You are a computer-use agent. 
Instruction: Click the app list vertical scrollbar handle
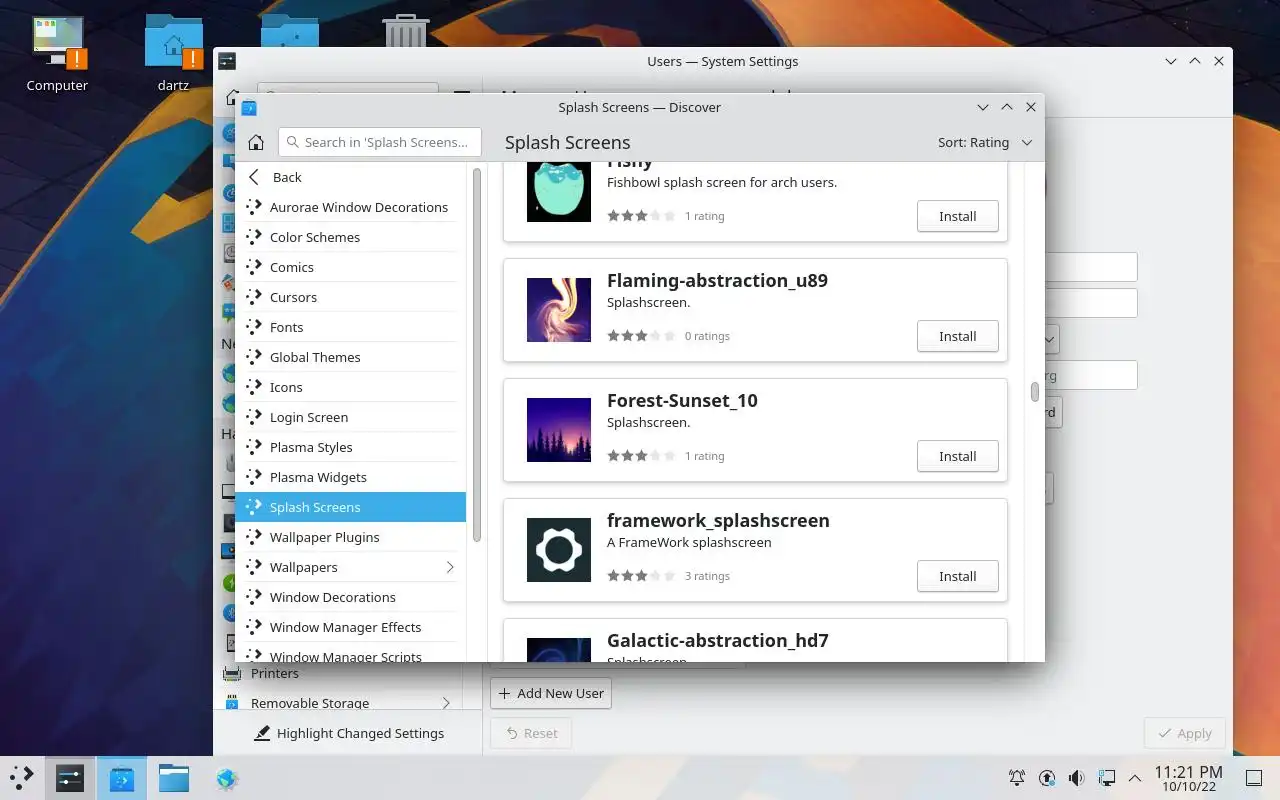pyautogui.click(x=1035, y=391)
